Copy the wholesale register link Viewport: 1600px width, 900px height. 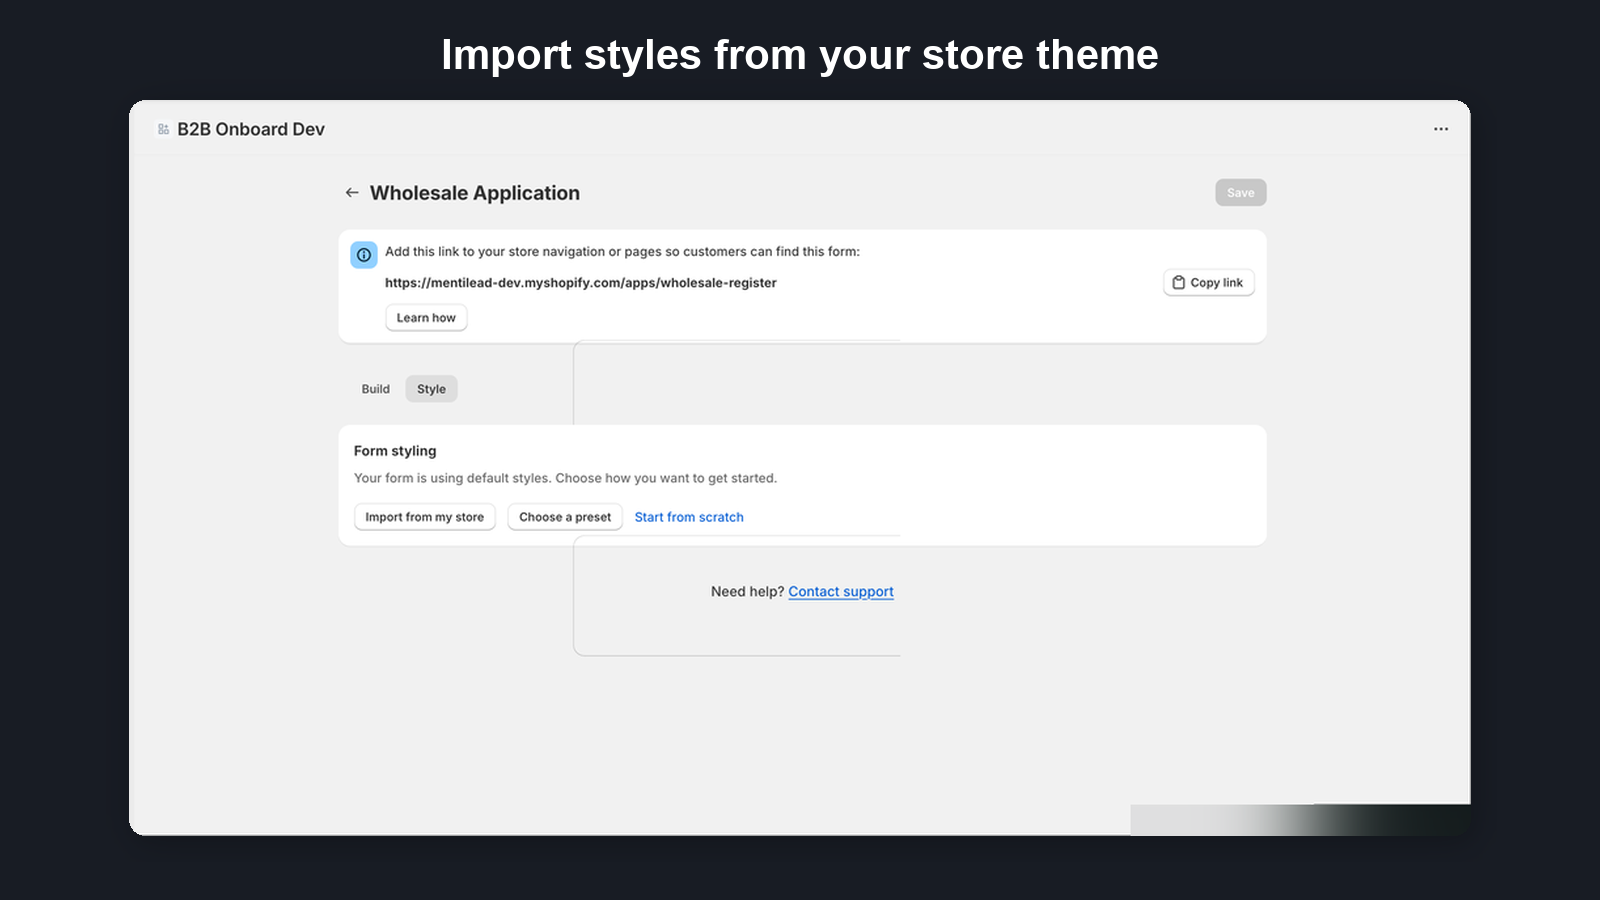pyautogui.click(x=1208, y=282)
